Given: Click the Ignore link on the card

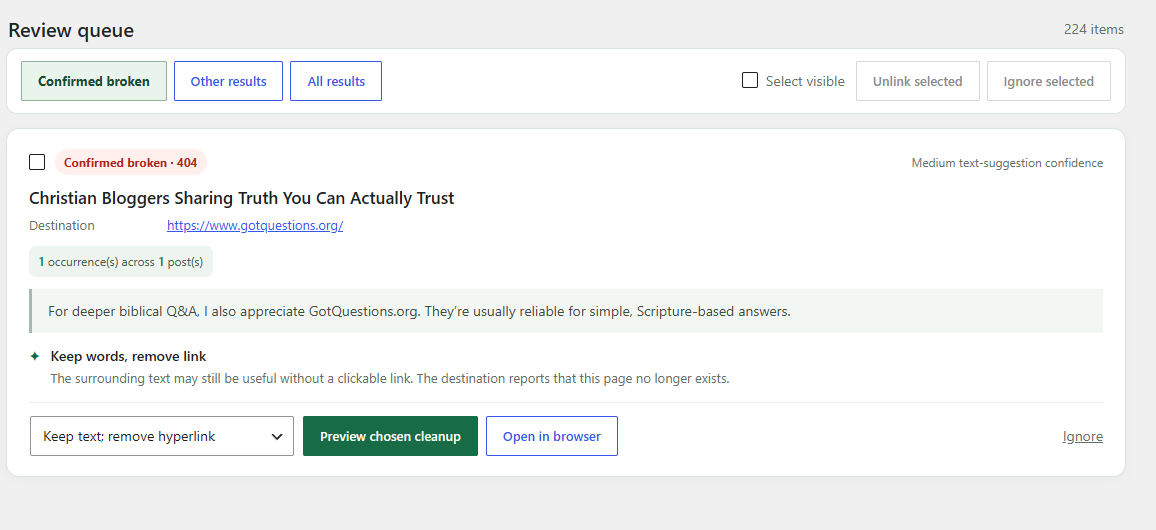Looking at the screenshot, I should pyautogui.click(x=1082, y=436).
